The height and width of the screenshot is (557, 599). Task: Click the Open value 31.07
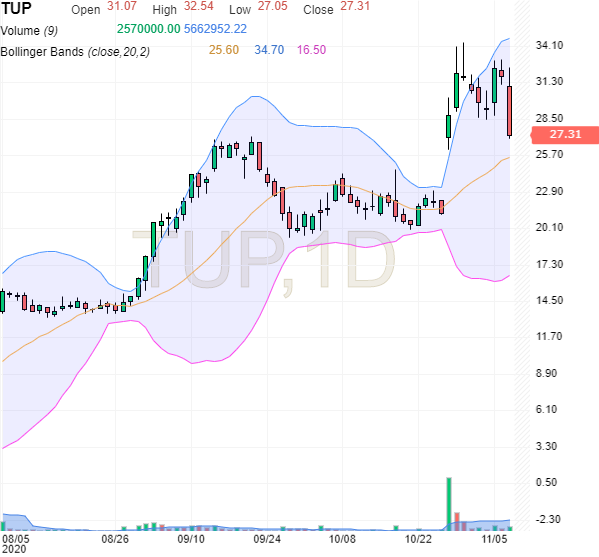coord(121,6)
